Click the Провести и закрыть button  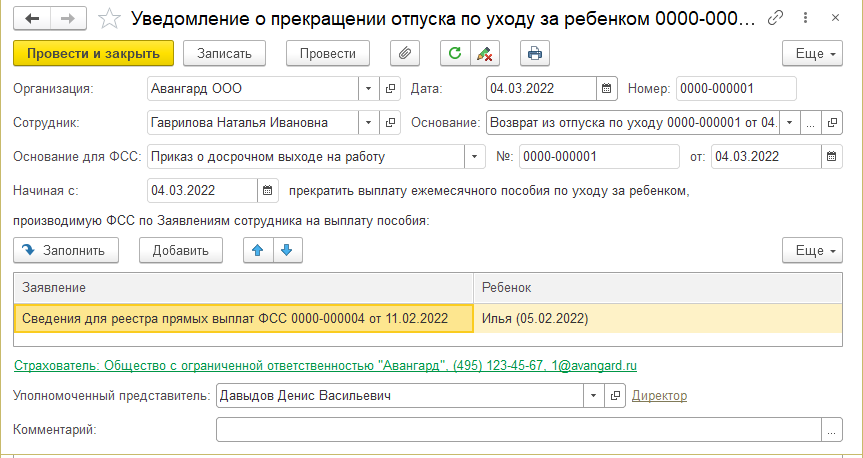tap(94, 53)
